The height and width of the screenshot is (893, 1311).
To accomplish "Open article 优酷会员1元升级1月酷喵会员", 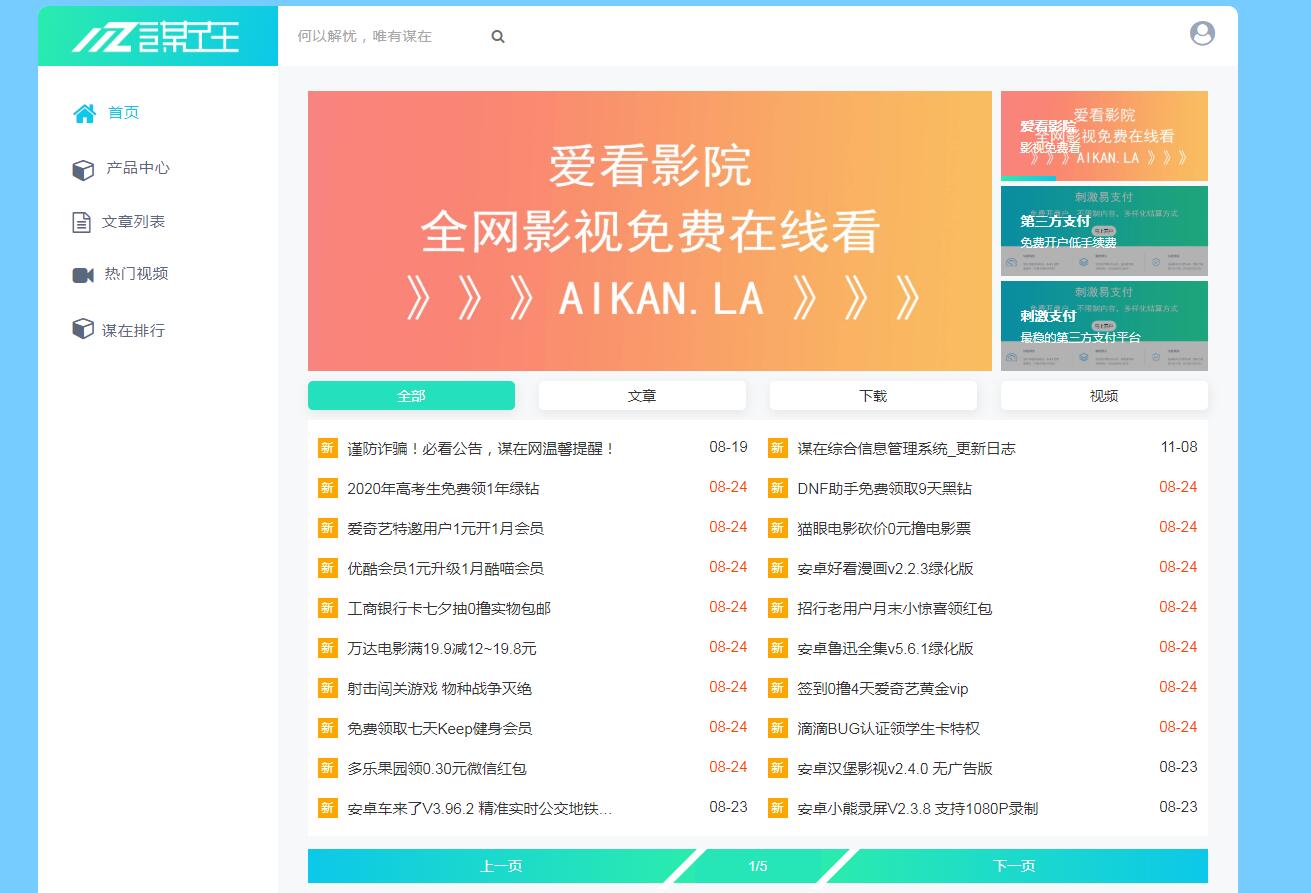I will (445, 569).
